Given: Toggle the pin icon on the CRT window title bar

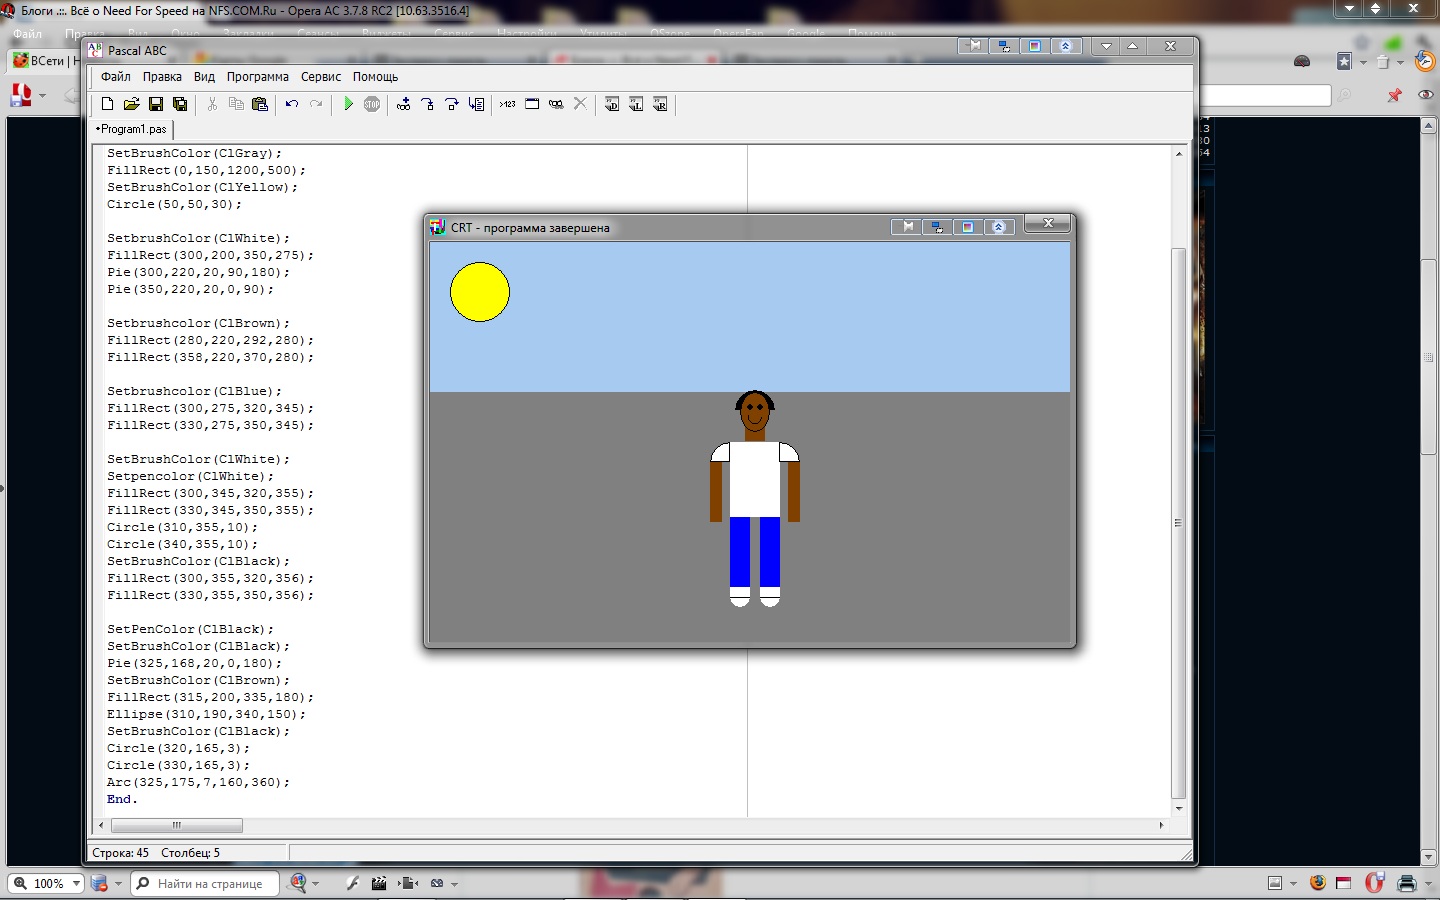Looking at the screenshot, I should click(x=906, y=227).
